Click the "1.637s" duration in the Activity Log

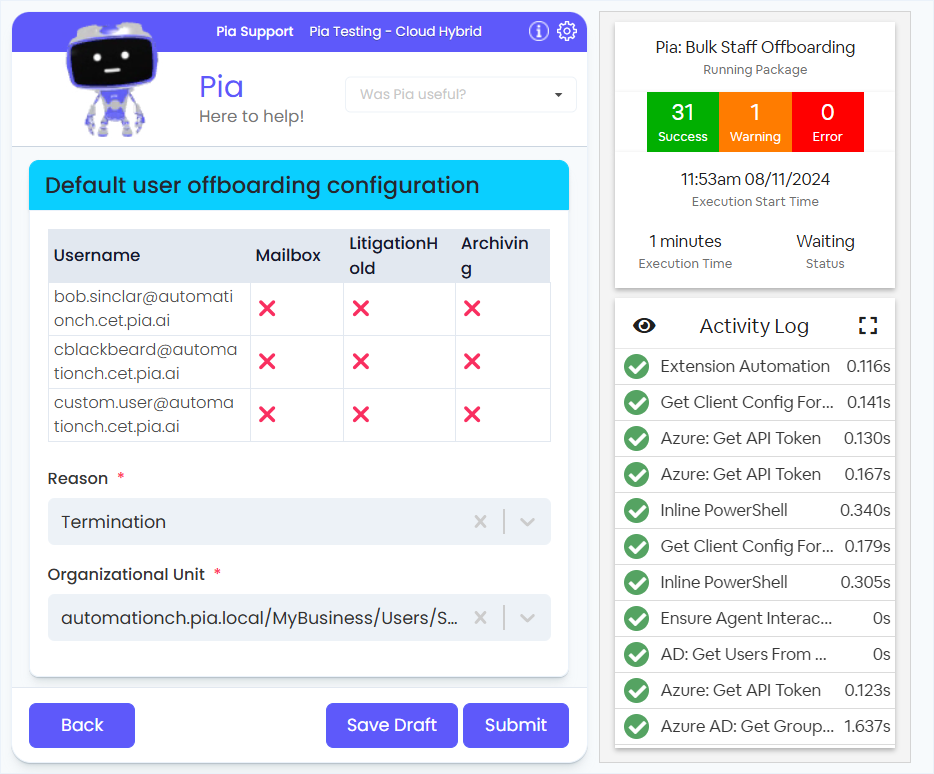pos(867,726)
